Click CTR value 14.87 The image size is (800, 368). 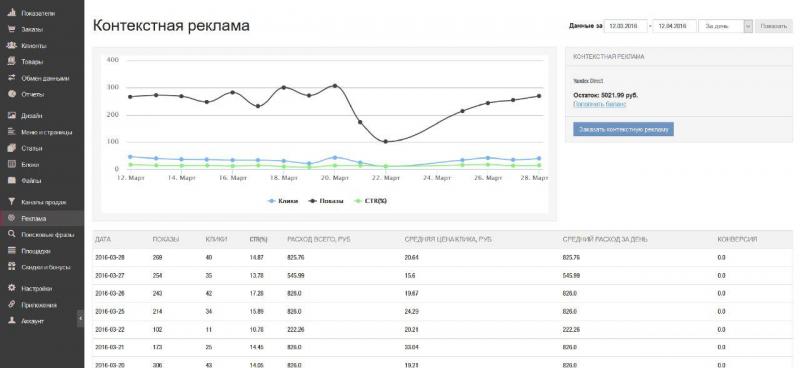pyautogui.click(x=257, y=258)
